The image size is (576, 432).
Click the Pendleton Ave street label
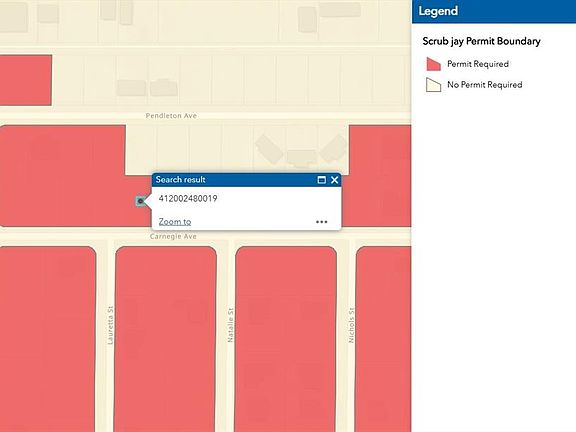click(171, 116)
